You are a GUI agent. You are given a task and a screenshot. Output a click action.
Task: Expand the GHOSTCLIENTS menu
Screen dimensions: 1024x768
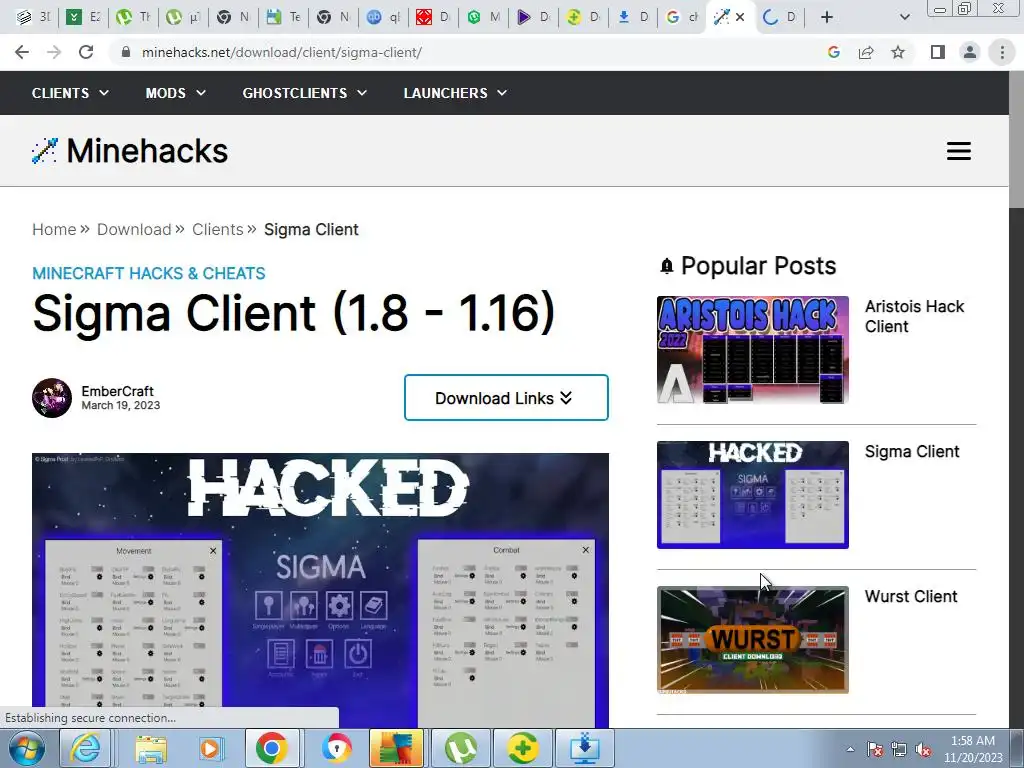click(304, 93)
